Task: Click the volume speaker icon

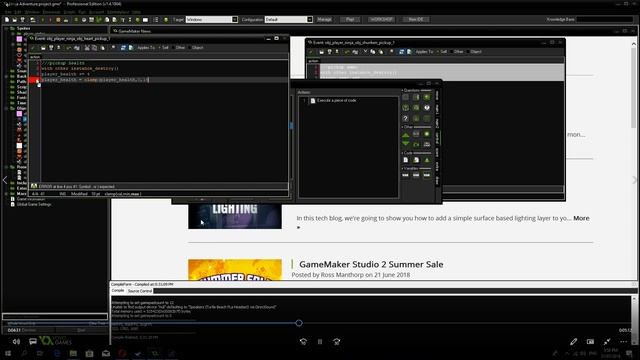Action: (x=16, y=342)
